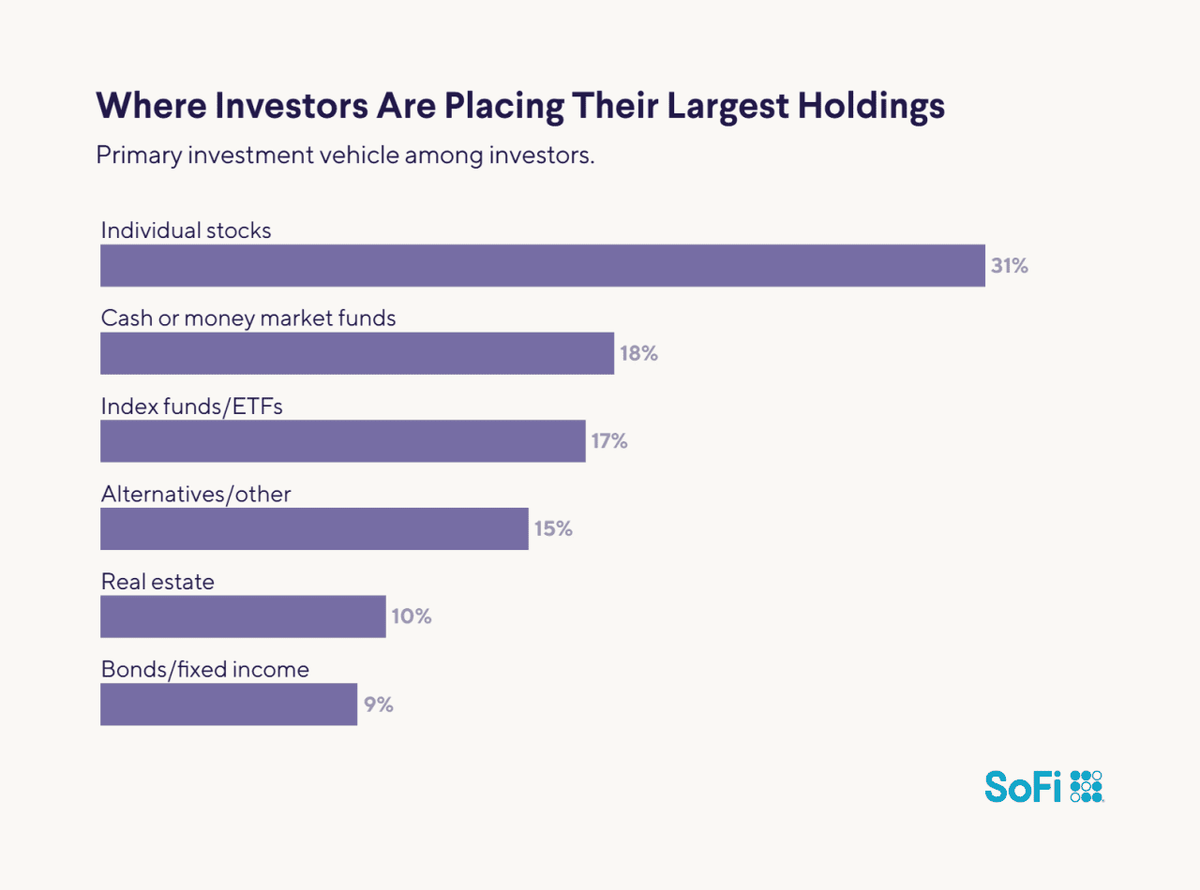This screenshot has width=1200, height=890.
Task: Click the 15% value label
Action: [x=553, y=528]
